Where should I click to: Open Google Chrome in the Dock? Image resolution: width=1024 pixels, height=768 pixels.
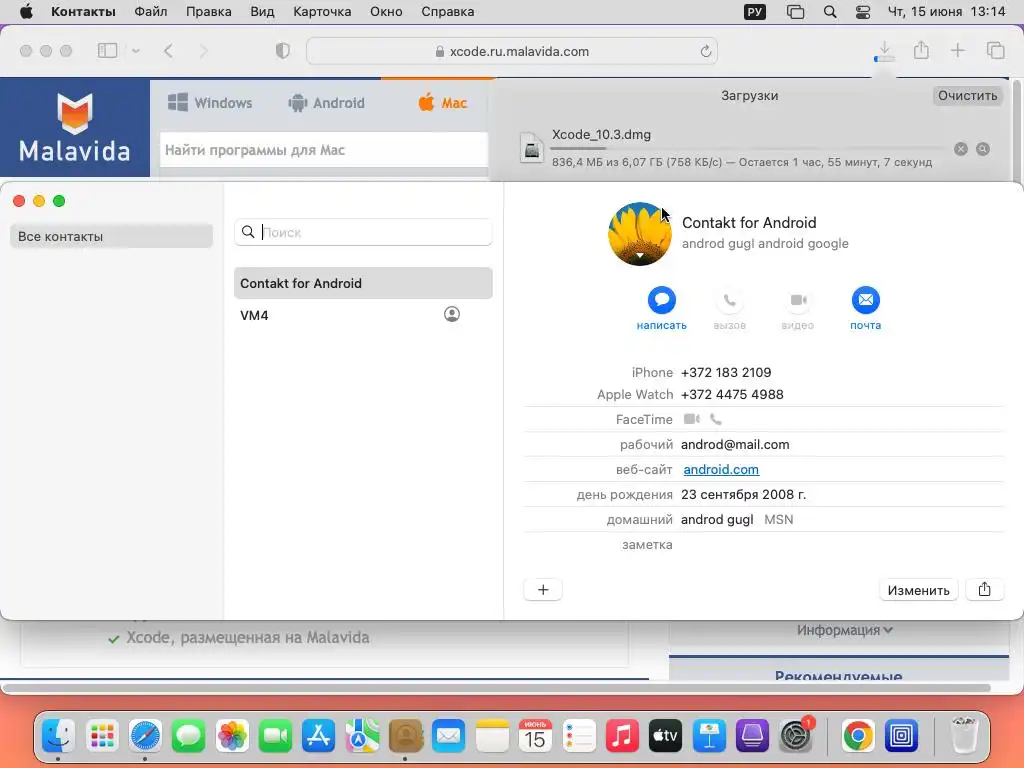[x=858, y=737]
